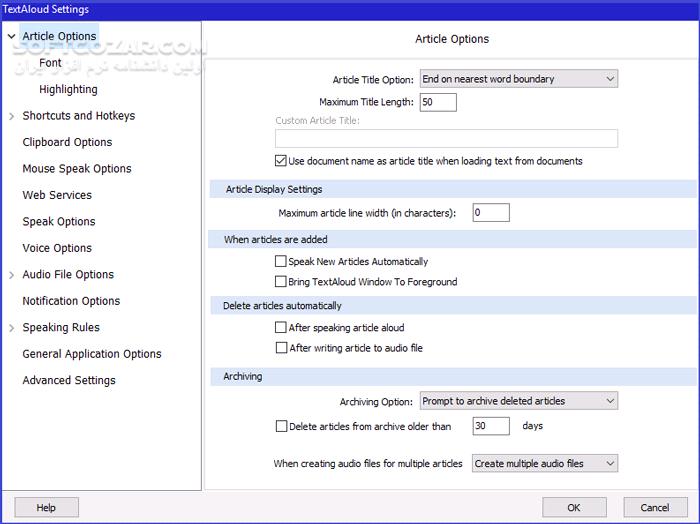Enable Bring TextAloud Window To Foreground
This screenshot has width=700, height=524.
pyautogui.click(x=281, y=282)
